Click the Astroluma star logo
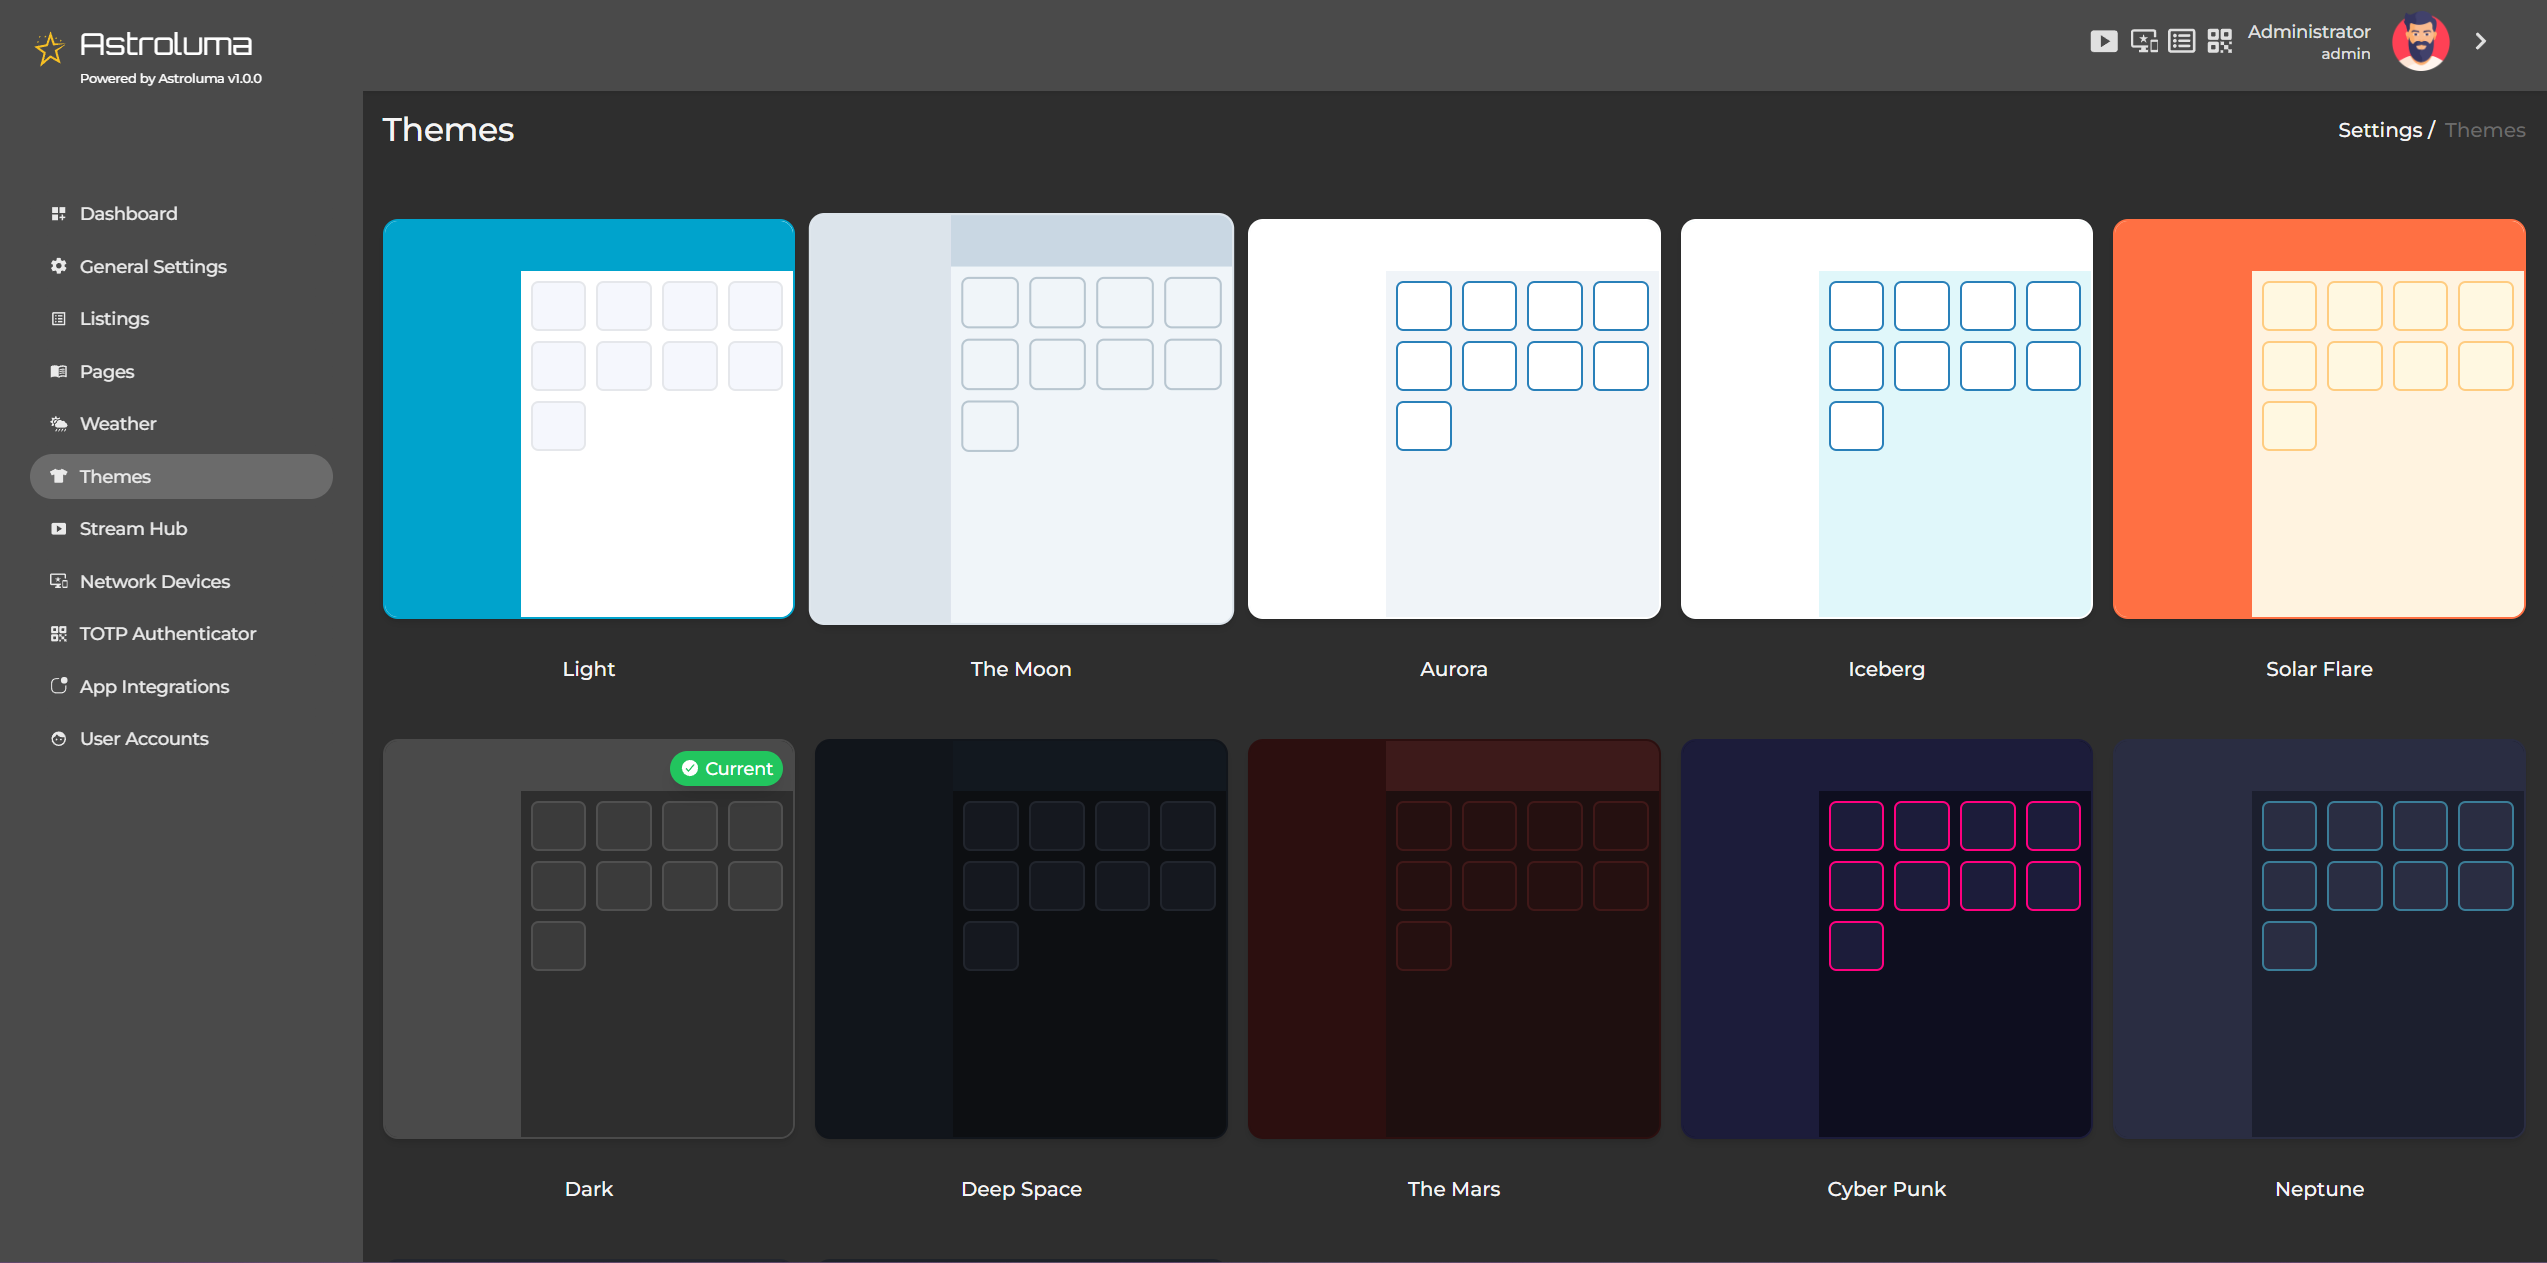The height and width of the screenshot is (1263, 2547). point(49,45)
